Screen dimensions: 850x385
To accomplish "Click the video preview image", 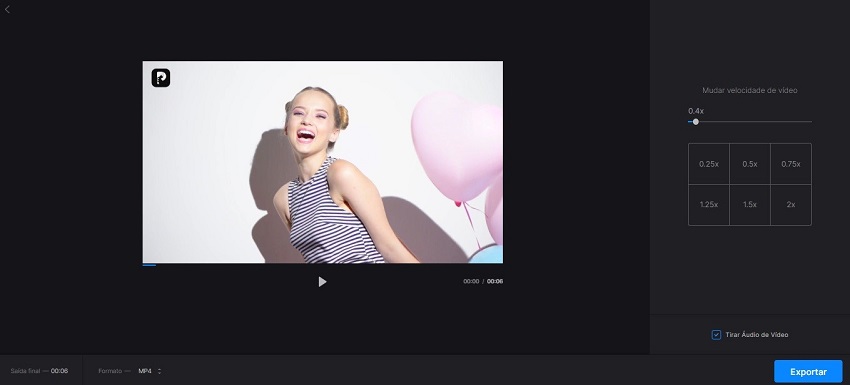I will coord(323,162).
